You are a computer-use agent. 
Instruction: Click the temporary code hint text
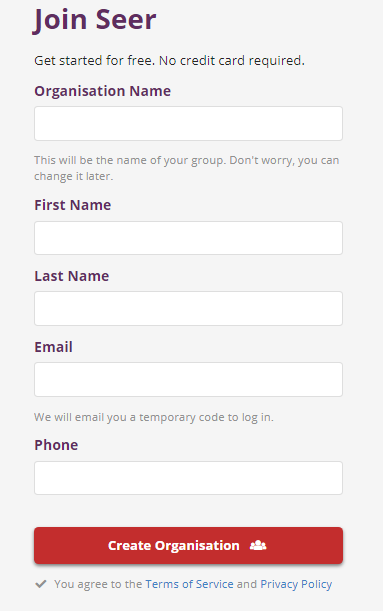point(154,417)
